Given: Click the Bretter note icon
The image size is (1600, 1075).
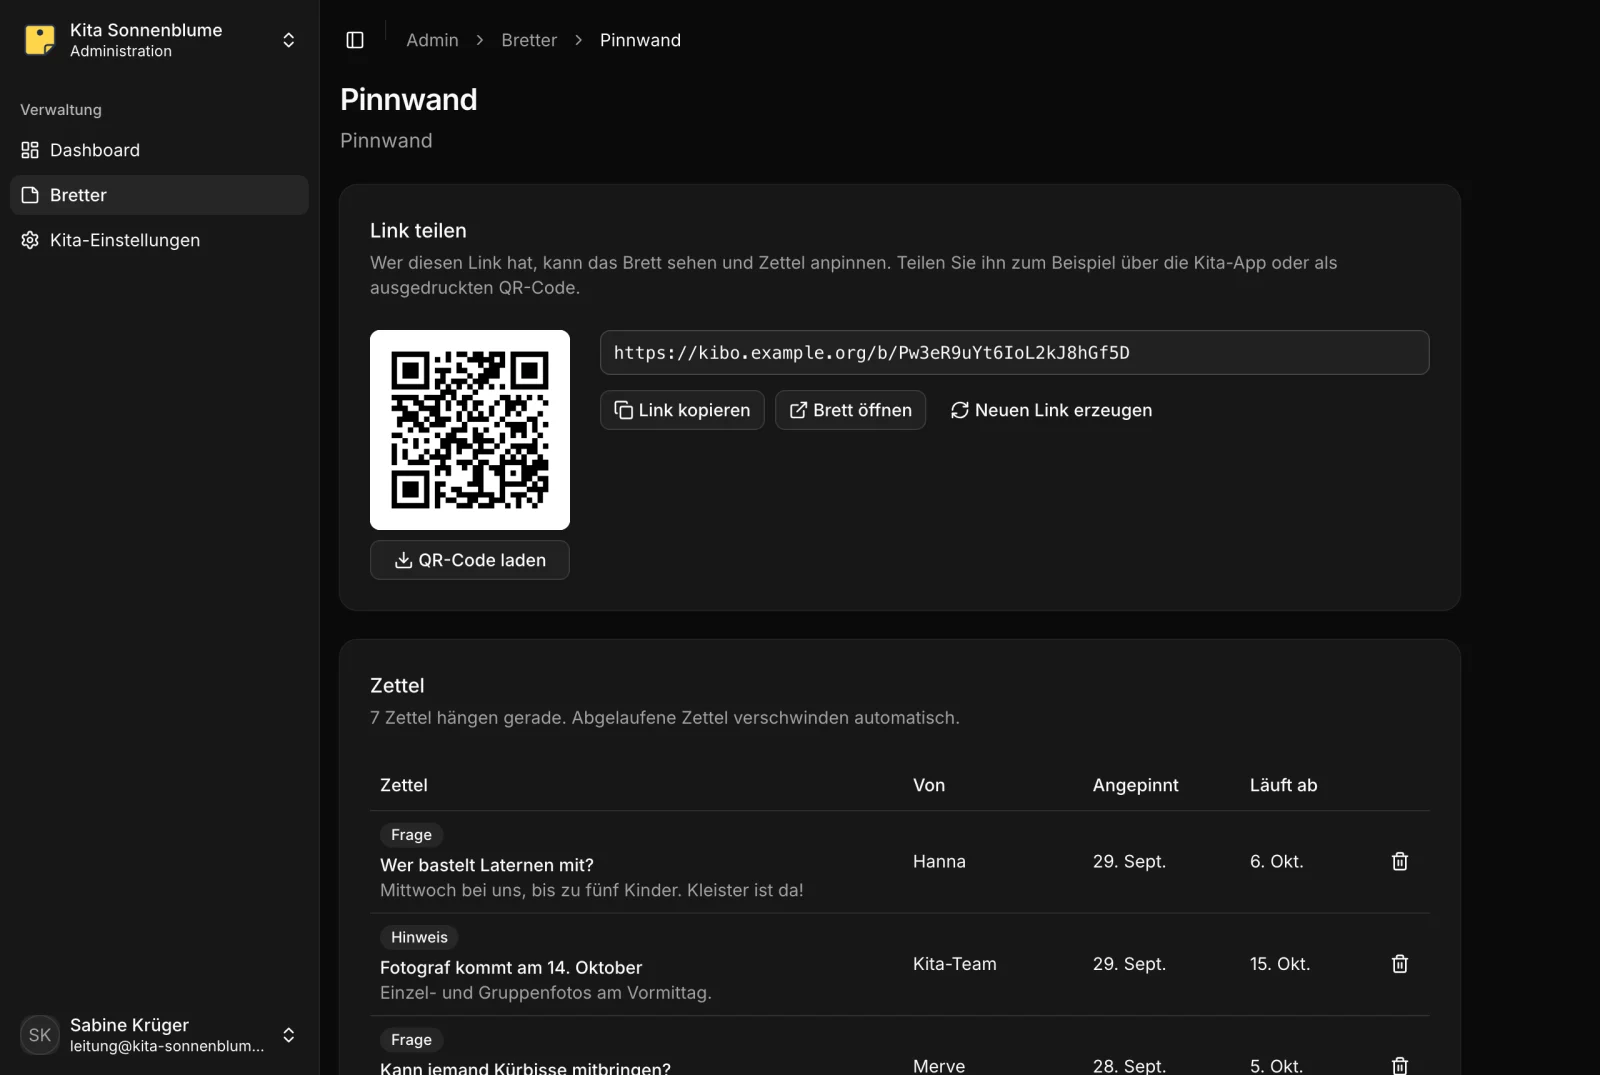Looking at the screenshot, I should [x=30, y=195].
